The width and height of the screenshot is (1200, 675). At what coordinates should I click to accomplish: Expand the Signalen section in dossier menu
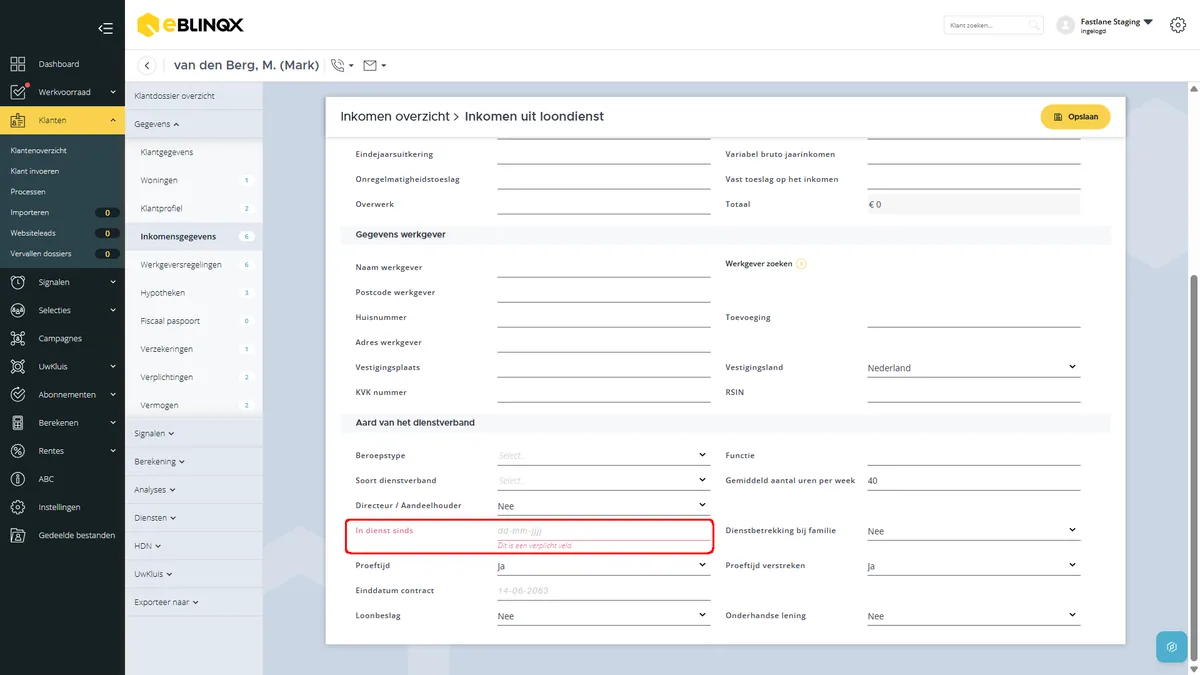[155, 434]
